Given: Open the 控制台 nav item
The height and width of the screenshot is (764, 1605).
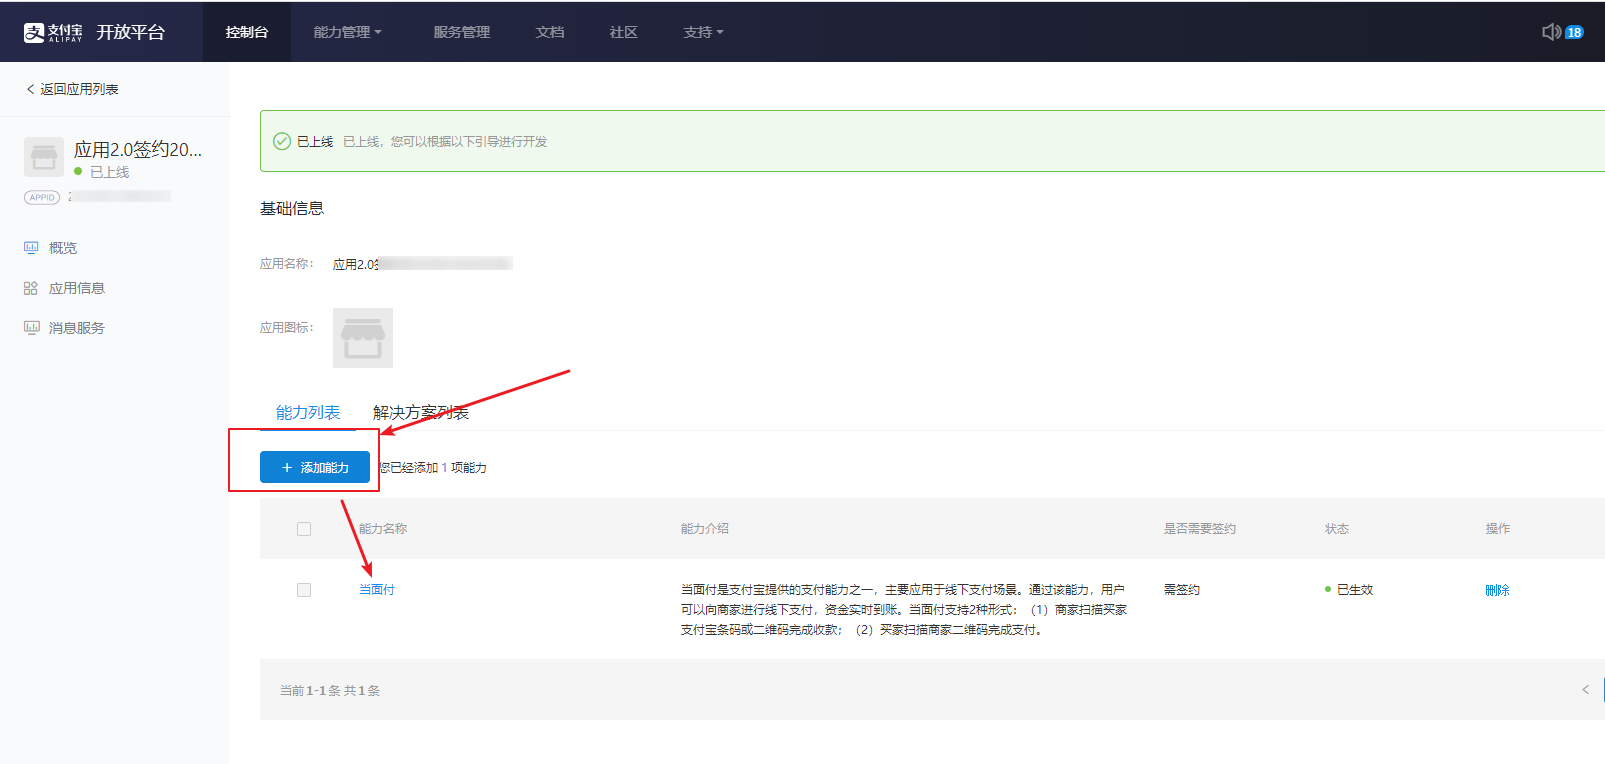Looking at the screenshot, I should [247, 32].
